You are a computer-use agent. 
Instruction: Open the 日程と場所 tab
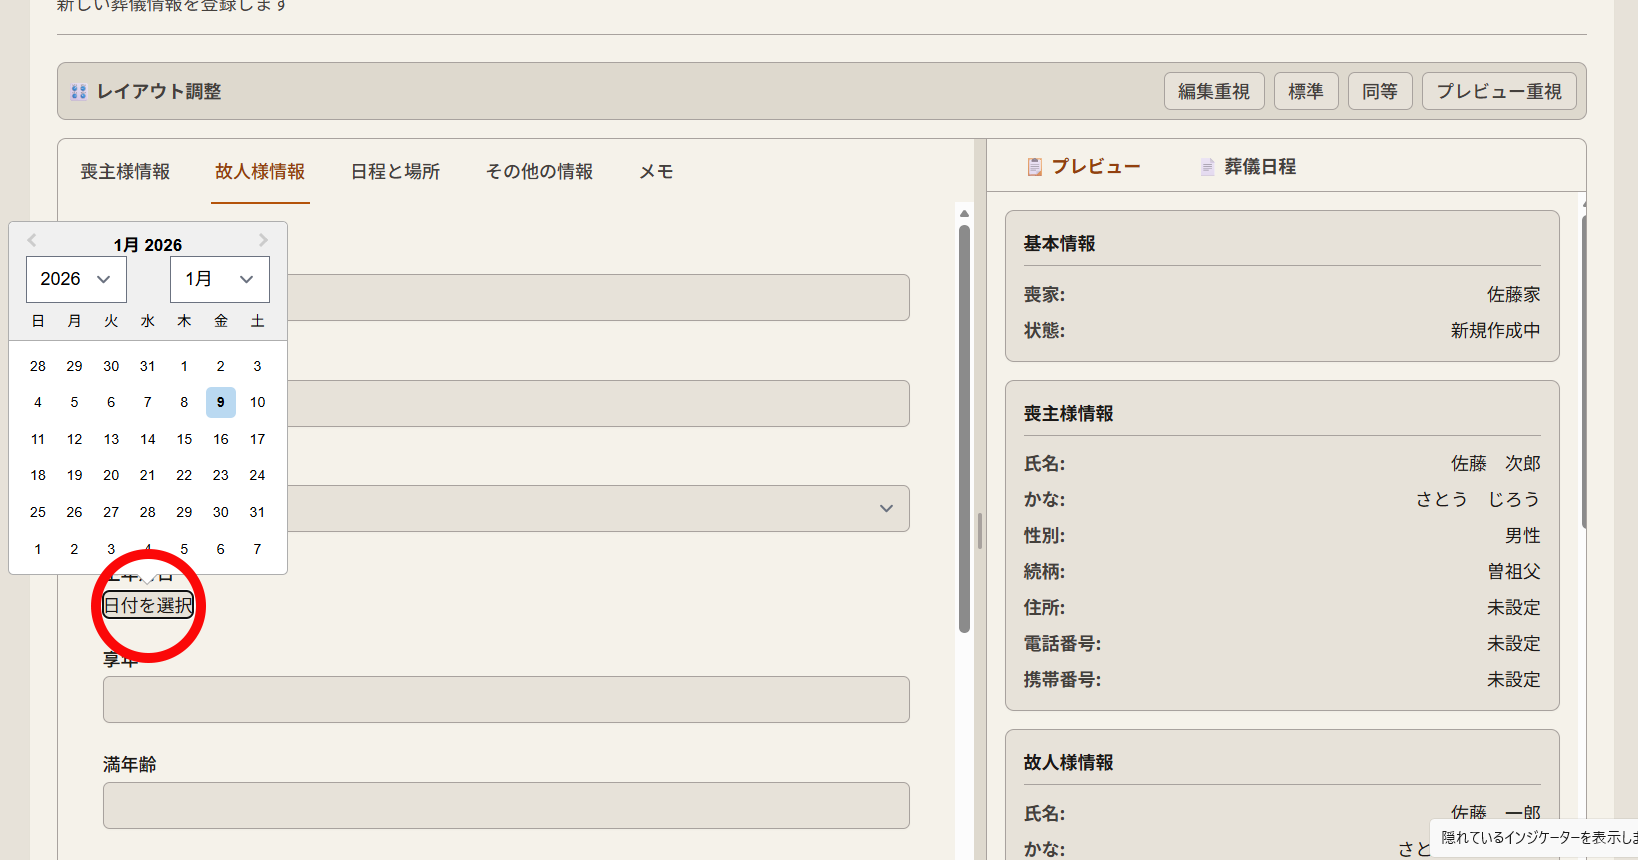pyautogui.click(x=395, y=172)
